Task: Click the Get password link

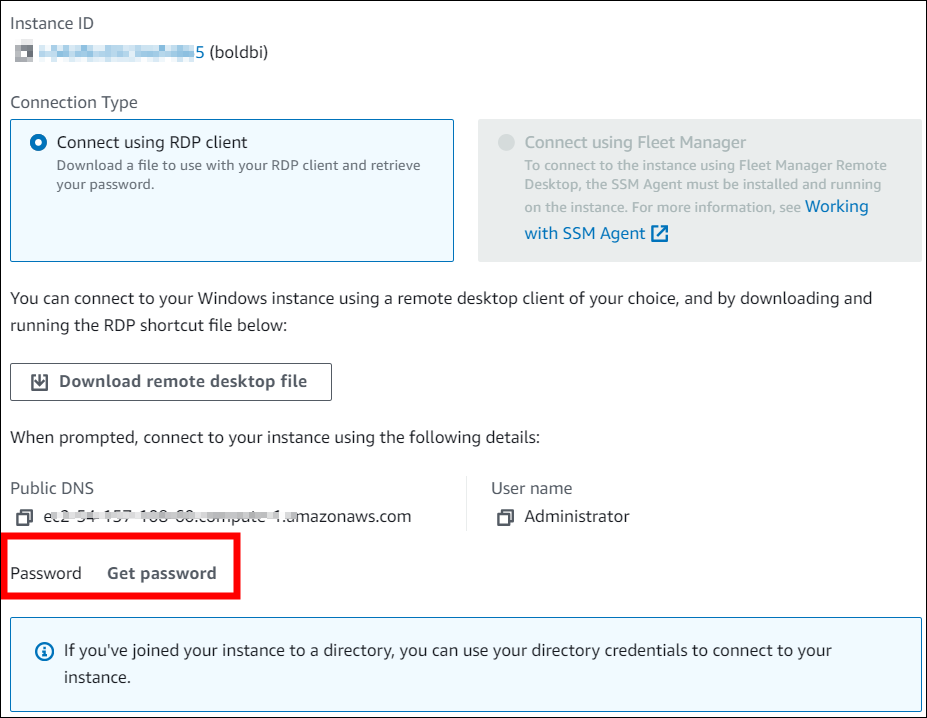Action: click(x=161, y=573)
